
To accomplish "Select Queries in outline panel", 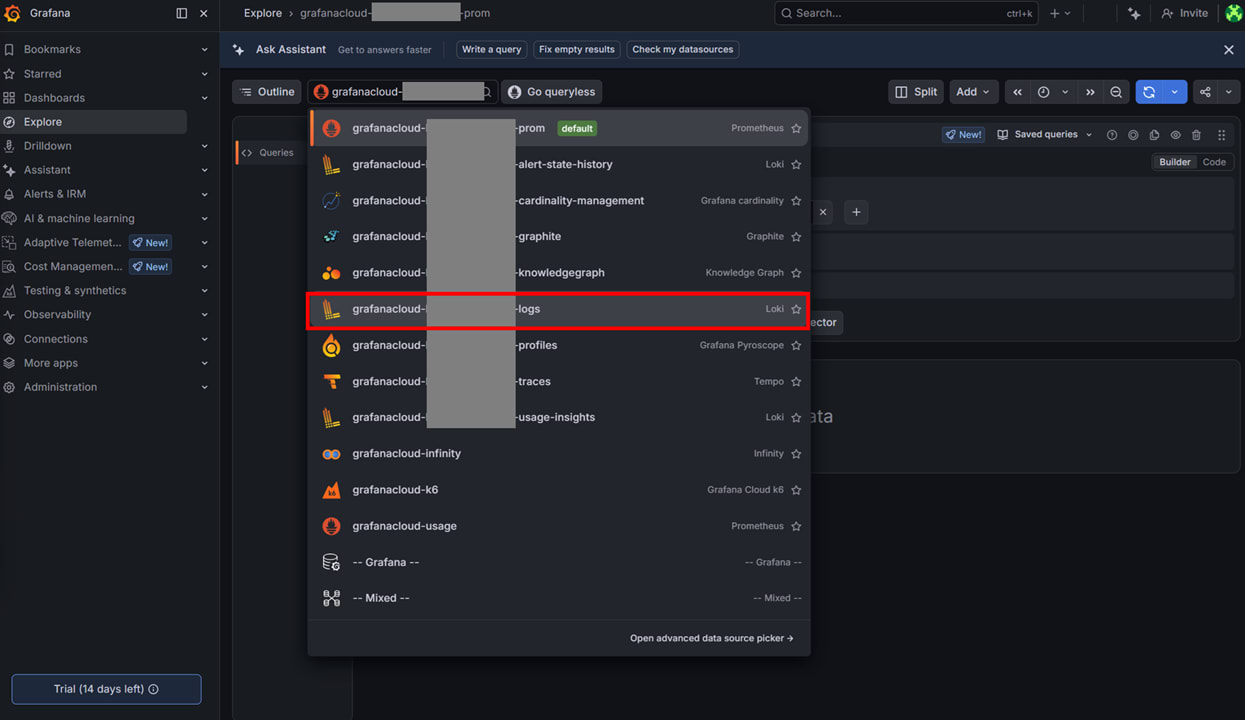I will click(268, 153).
